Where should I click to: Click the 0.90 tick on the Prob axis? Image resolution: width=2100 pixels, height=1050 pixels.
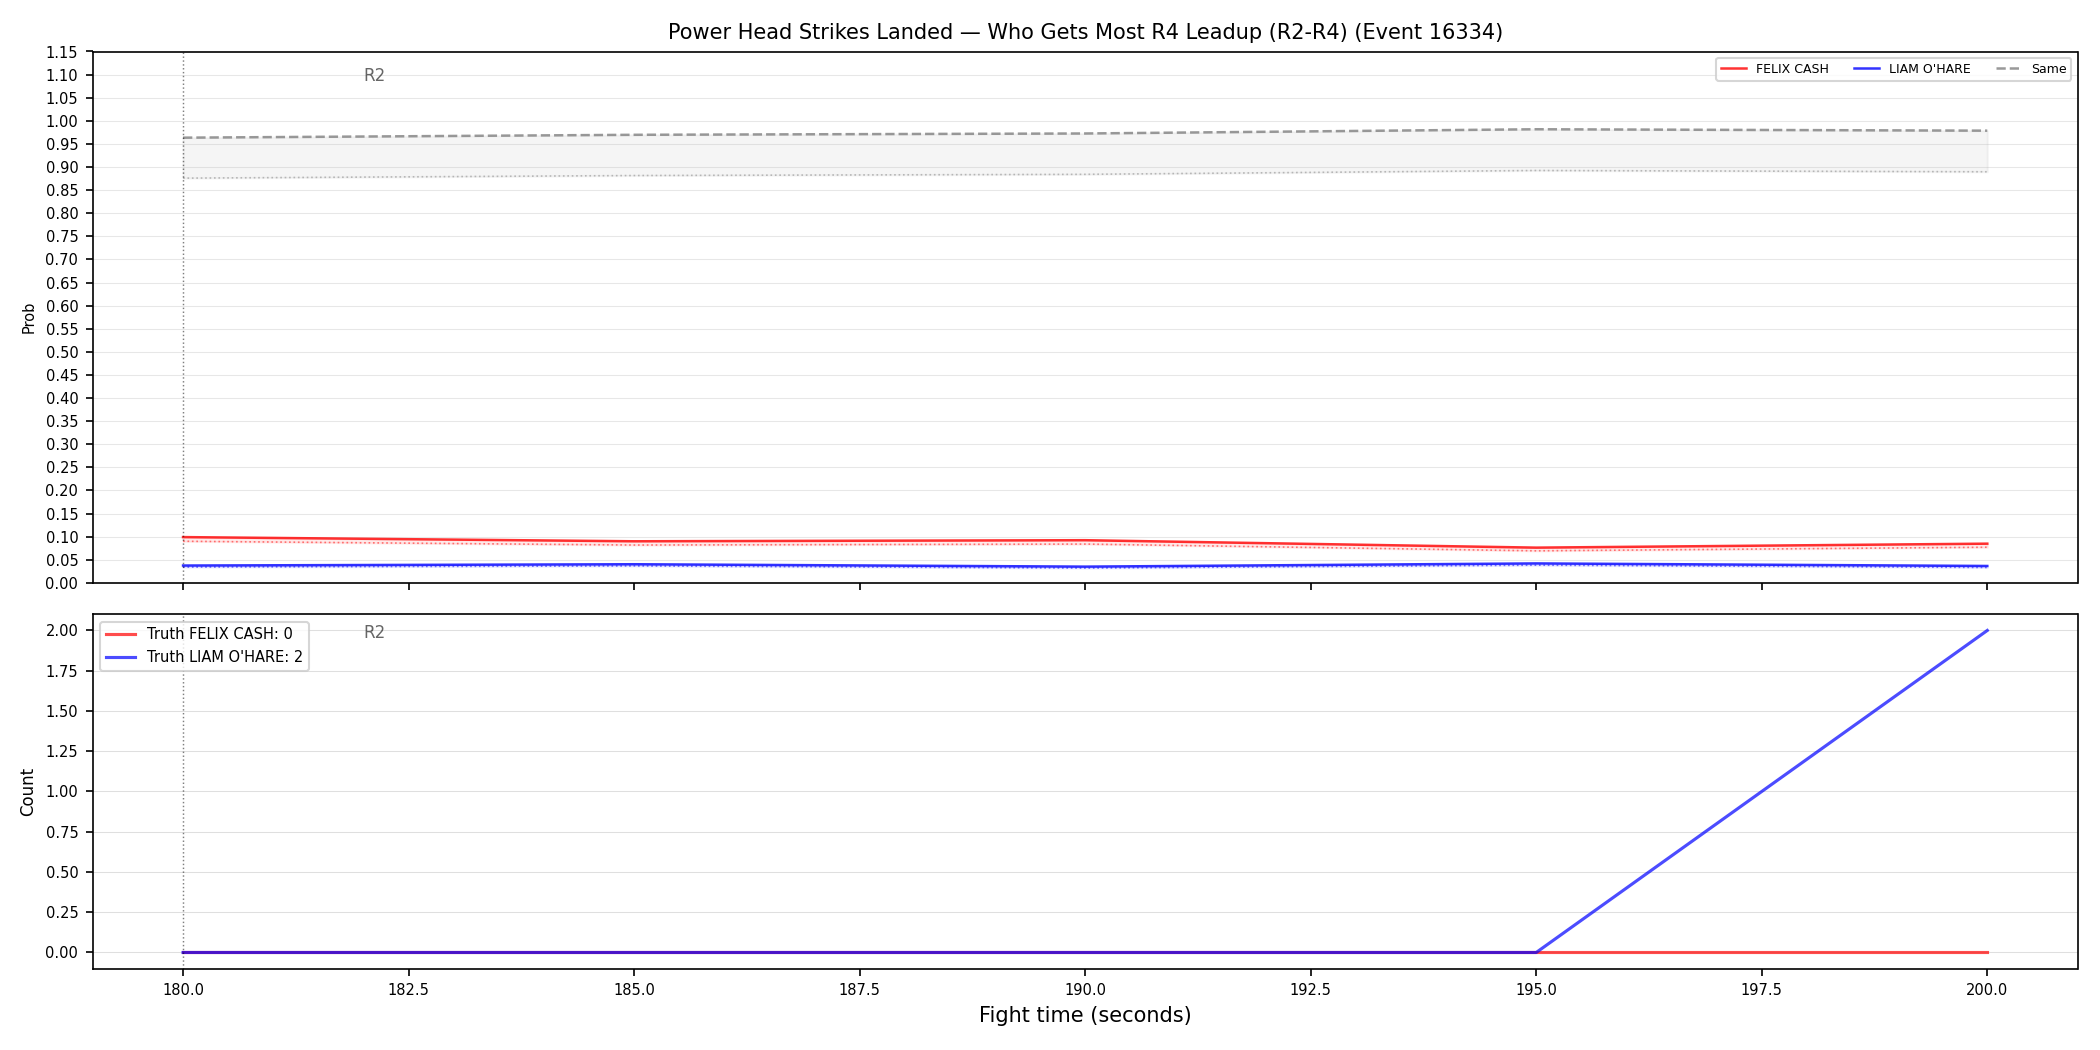click(x=62, y=167)
